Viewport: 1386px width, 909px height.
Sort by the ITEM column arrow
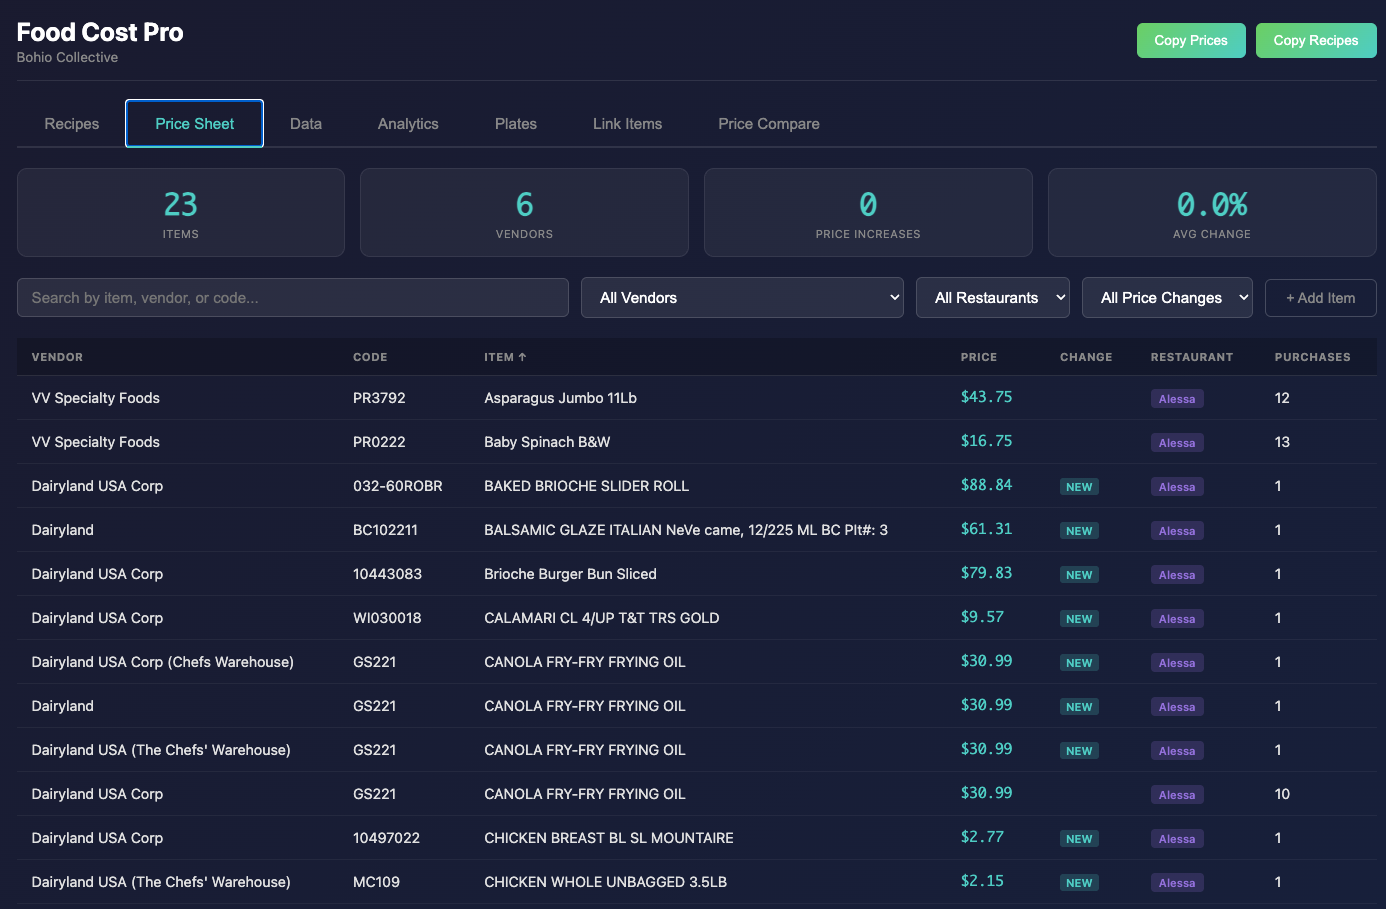click(x=522, y=357)
